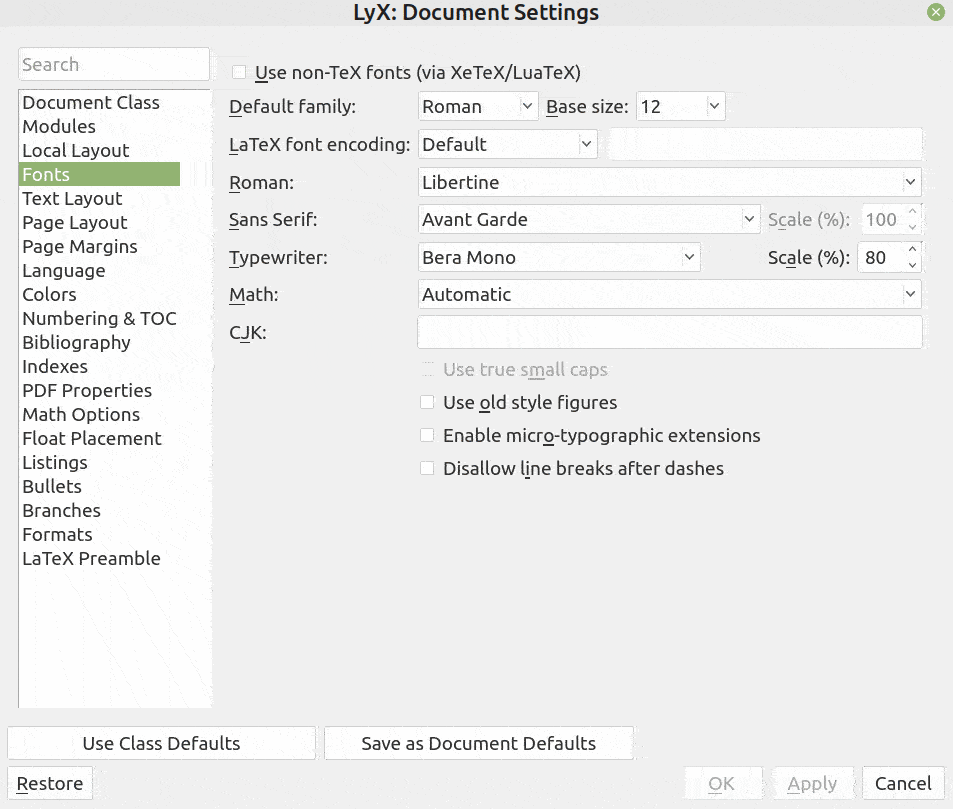Increase Typewriter scale using the up stepper arrow
Viewport: 953px width, 809px height.
(x=911, y=250)
